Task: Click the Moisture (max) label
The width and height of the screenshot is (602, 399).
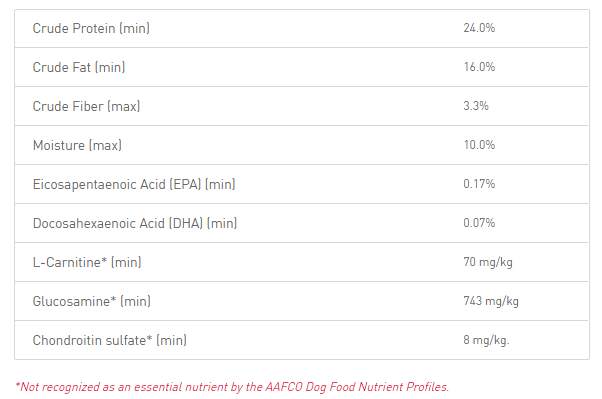Action: [77, 146]
